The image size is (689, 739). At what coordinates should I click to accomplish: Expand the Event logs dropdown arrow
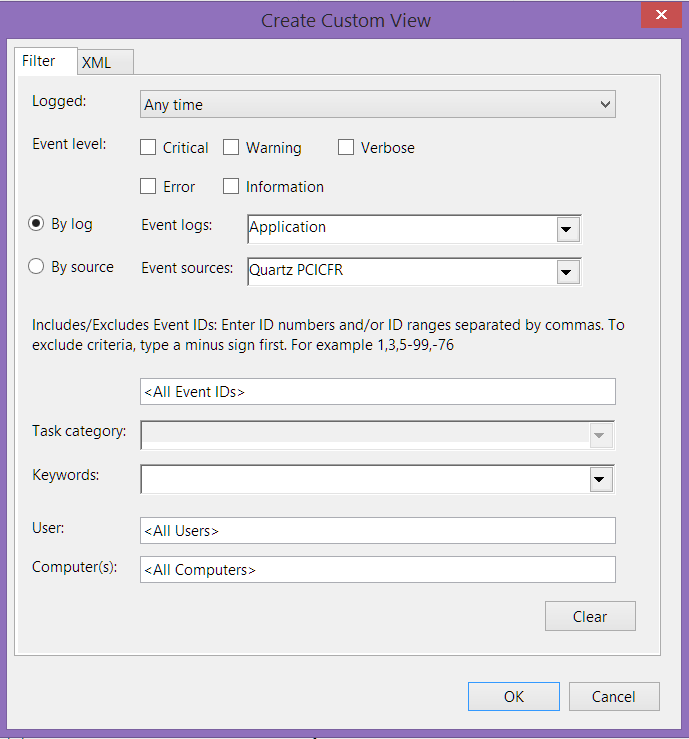pyautogui.click(x=568, y=230)
